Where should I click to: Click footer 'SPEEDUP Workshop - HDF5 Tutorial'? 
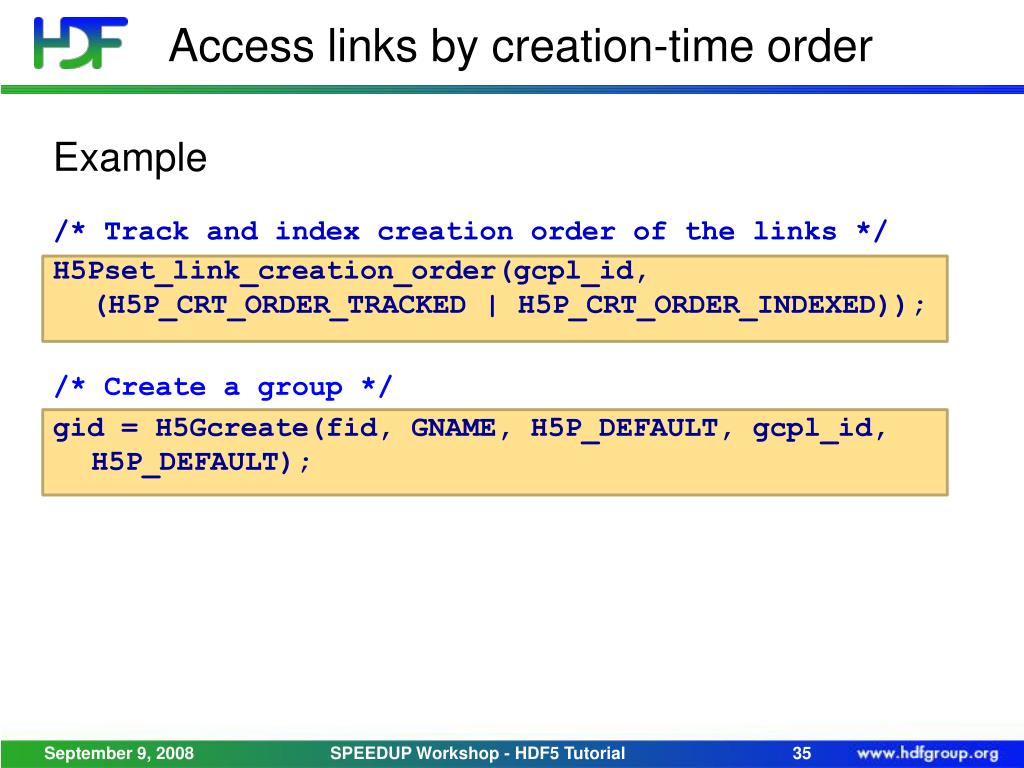[477, 753]
